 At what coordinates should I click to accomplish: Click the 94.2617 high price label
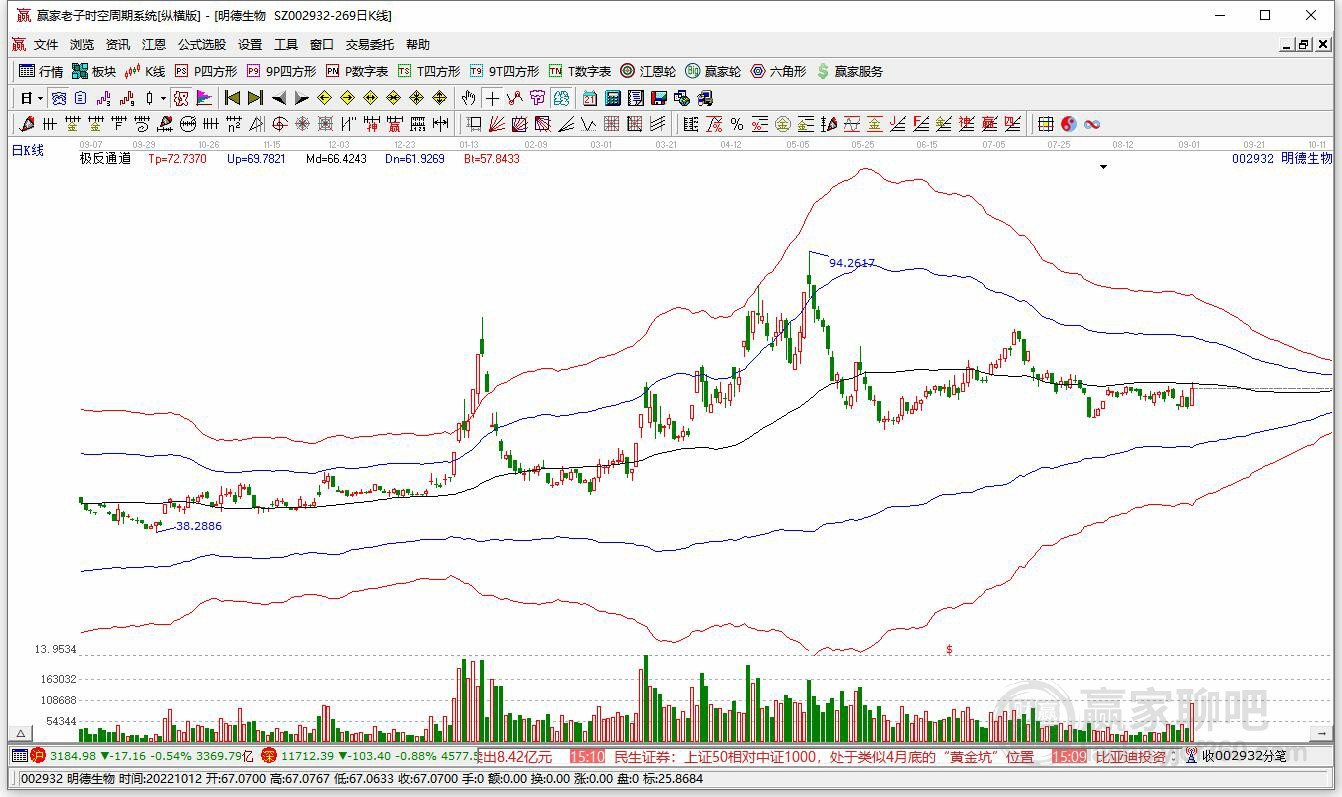click(852, 263)
